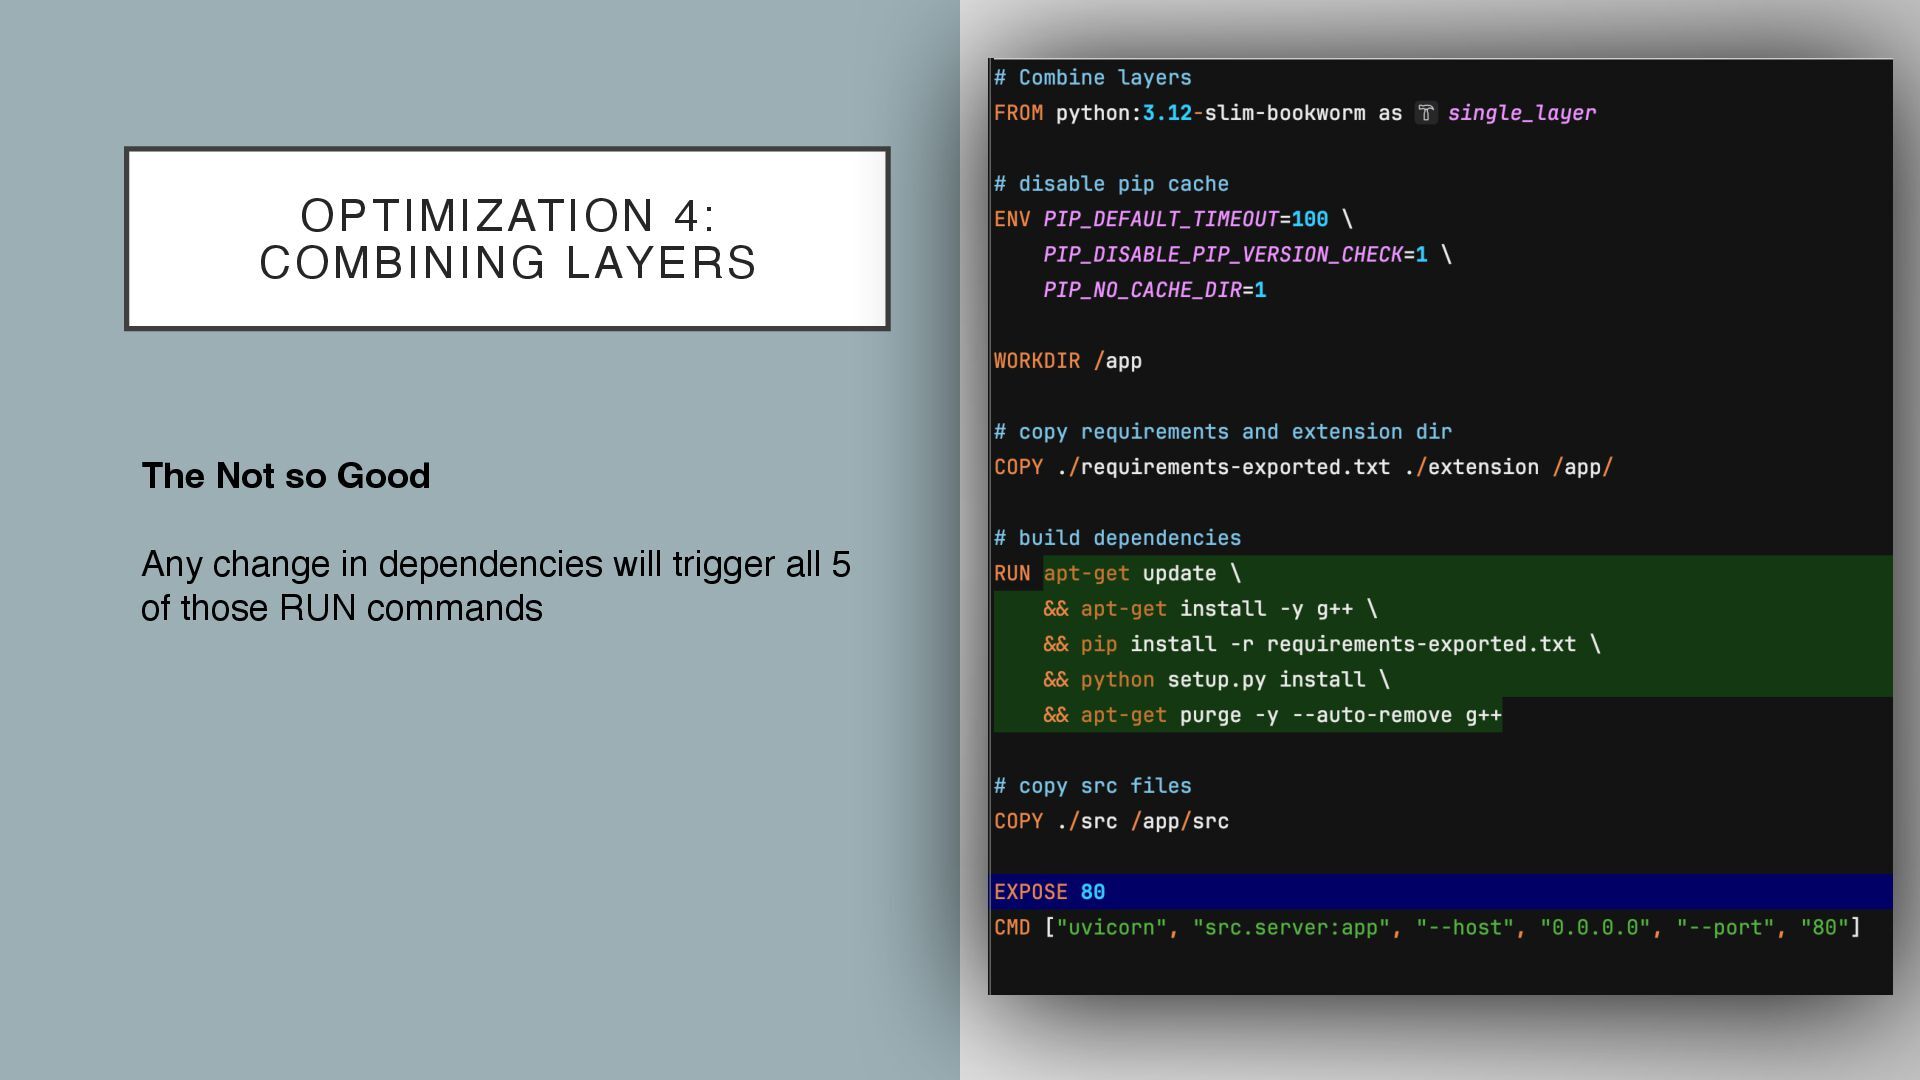Click 'python setup.py install' line
This screenshot has width=1920, height=1080.
(x=1216, y=680)
